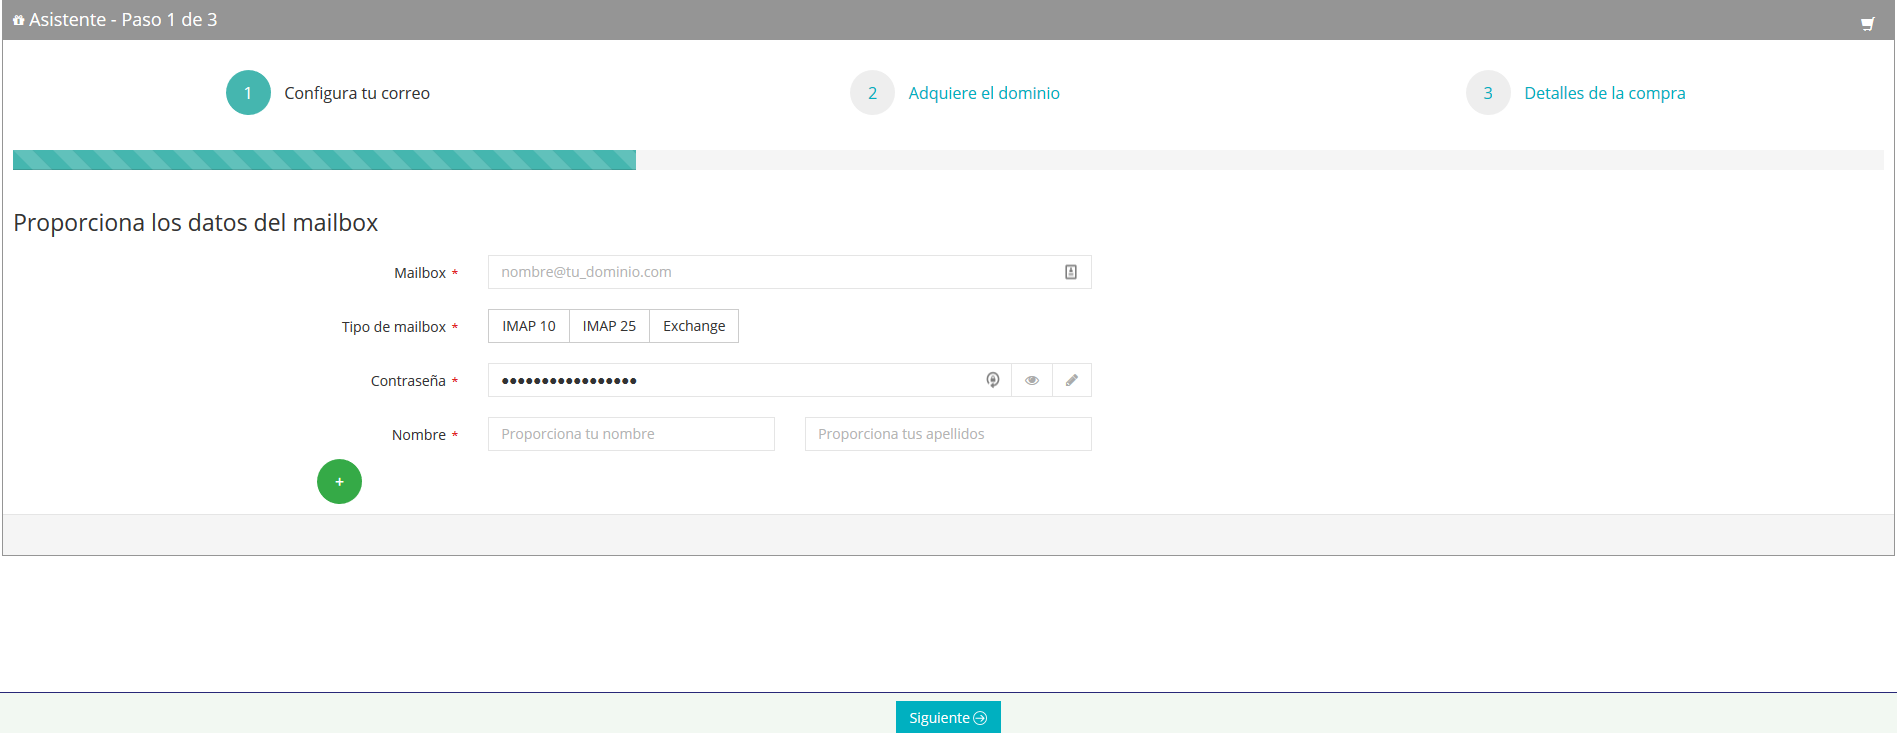Click the contact icon in Mailbox field
The width and height of the screenshot is (1897, 733).
(1071, 272)
